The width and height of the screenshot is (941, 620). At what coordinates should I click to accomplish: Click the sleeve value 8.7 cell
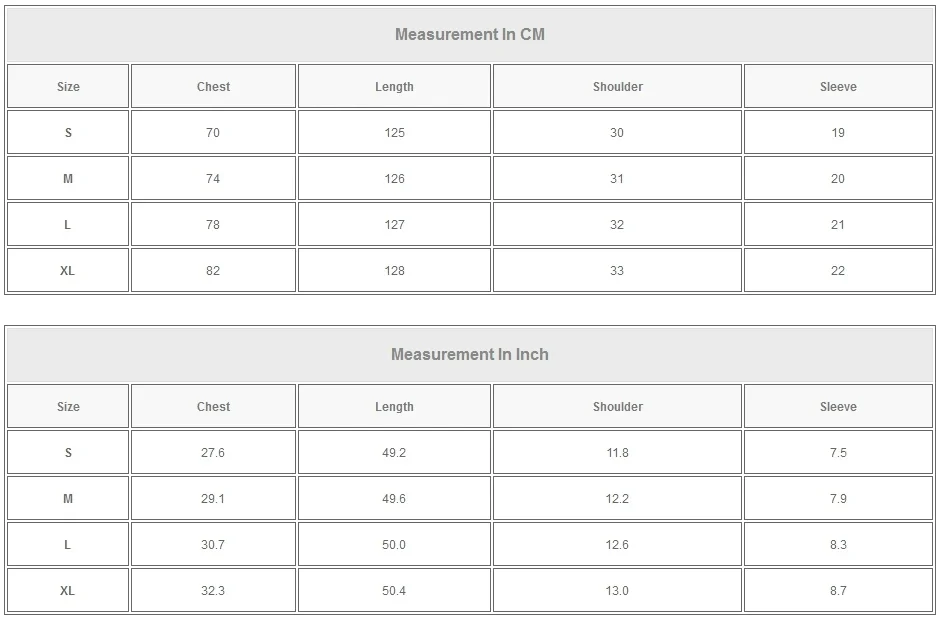tap(838, 591)
